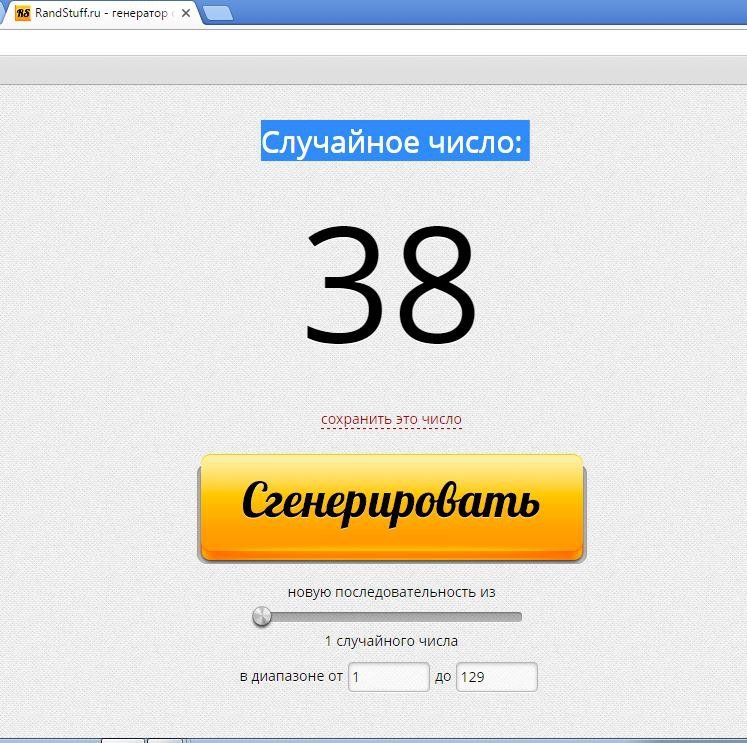Click the новую последовательность из label
Viewport: 747px width, 743px height.
pos(392,592)
